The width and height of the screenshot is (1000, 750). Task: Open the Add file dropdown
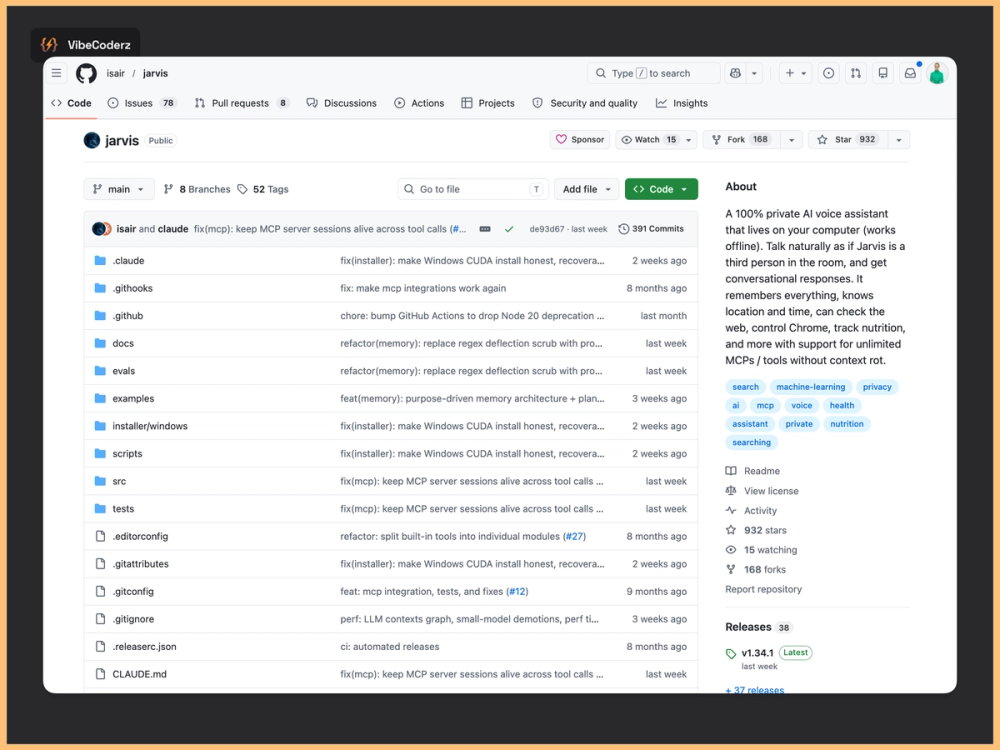(x=587, y=189)
